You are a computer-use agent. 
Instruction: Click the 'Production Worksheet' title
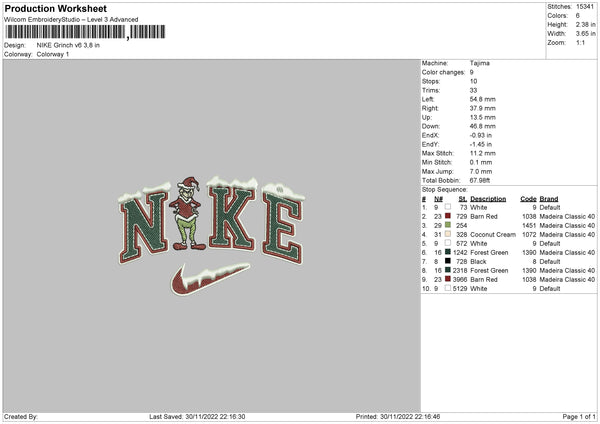coord(55,8)
